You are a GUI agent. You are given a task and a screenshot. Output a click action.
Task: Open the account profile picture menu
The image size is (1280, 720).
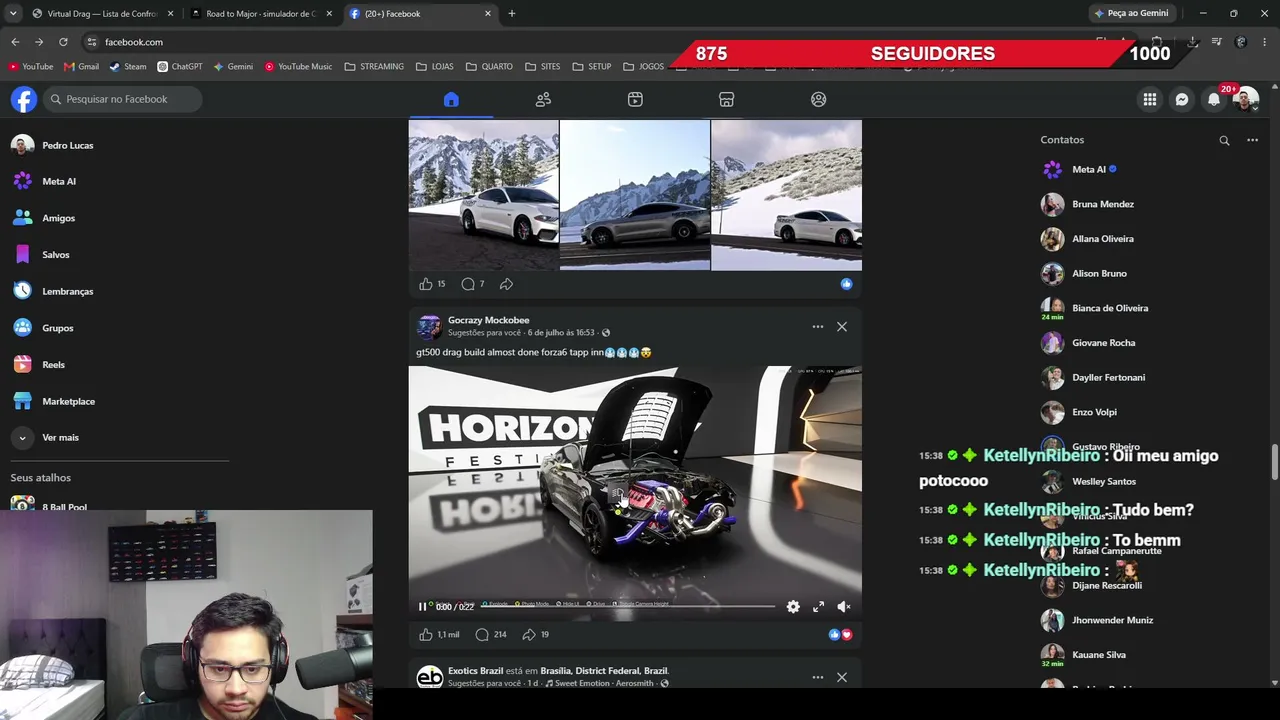pyautogui.click(x=1246, y=99)
